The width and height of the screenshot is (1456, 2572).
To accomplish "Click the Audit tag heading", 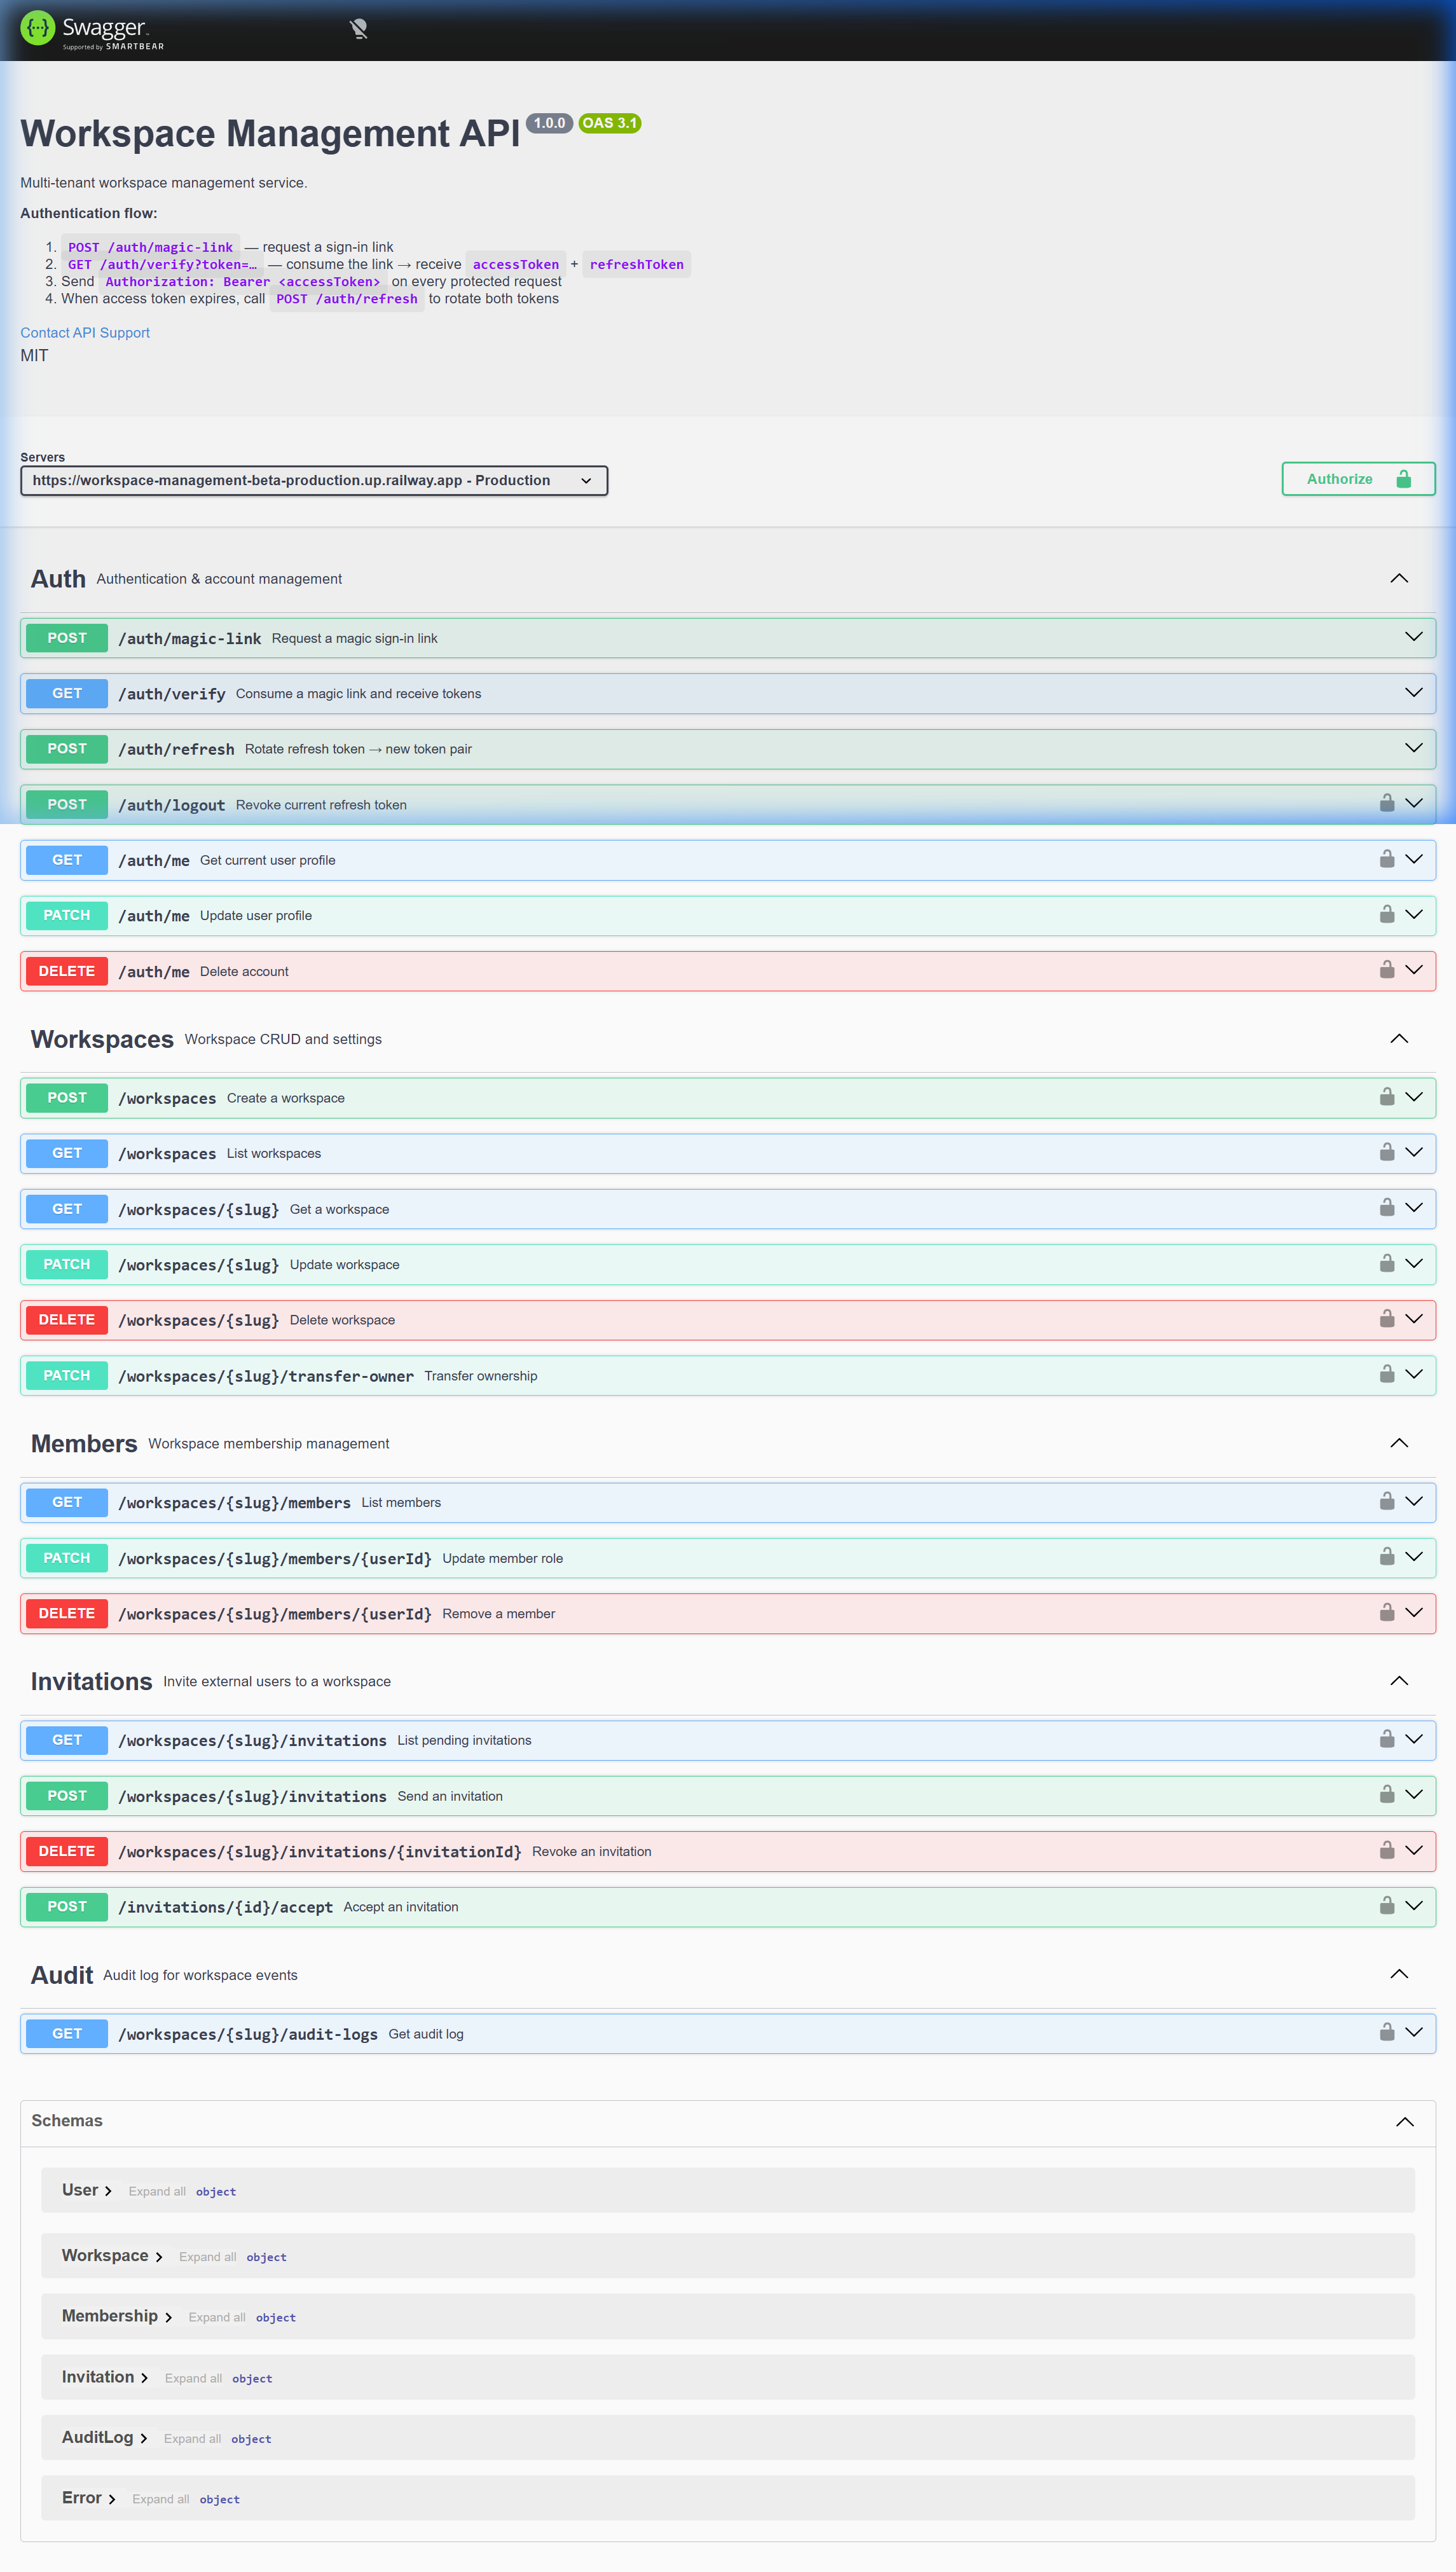I will tap(62, 1975).
